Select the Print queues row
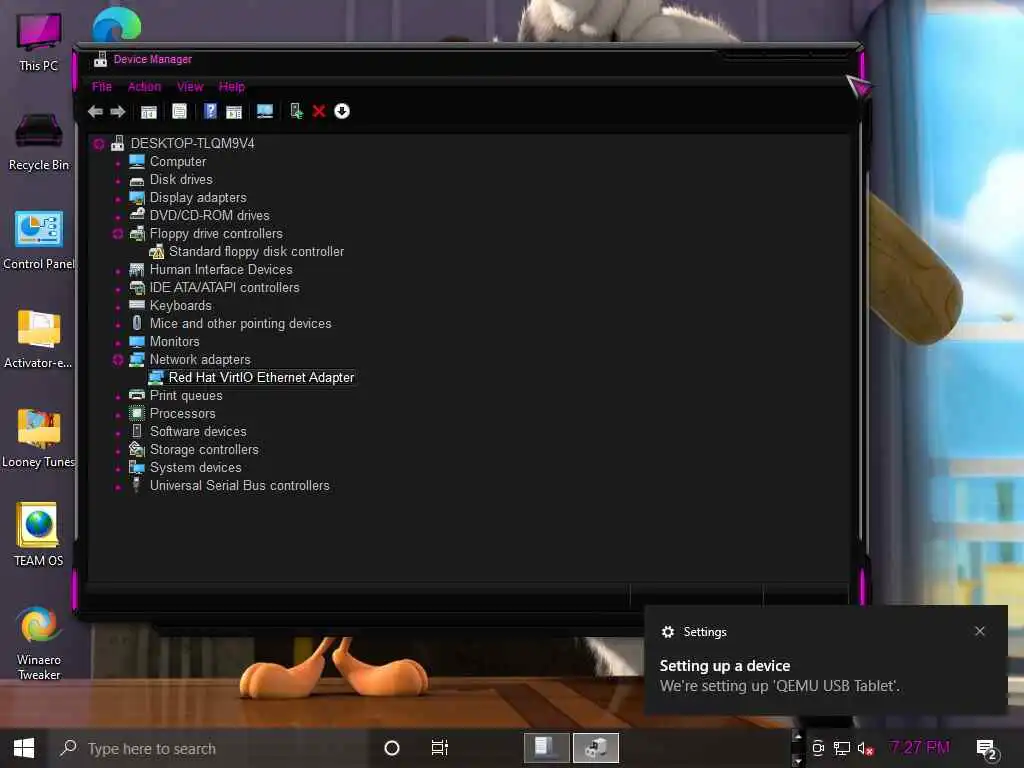The image size is (1024, 768). coord(186,396)
